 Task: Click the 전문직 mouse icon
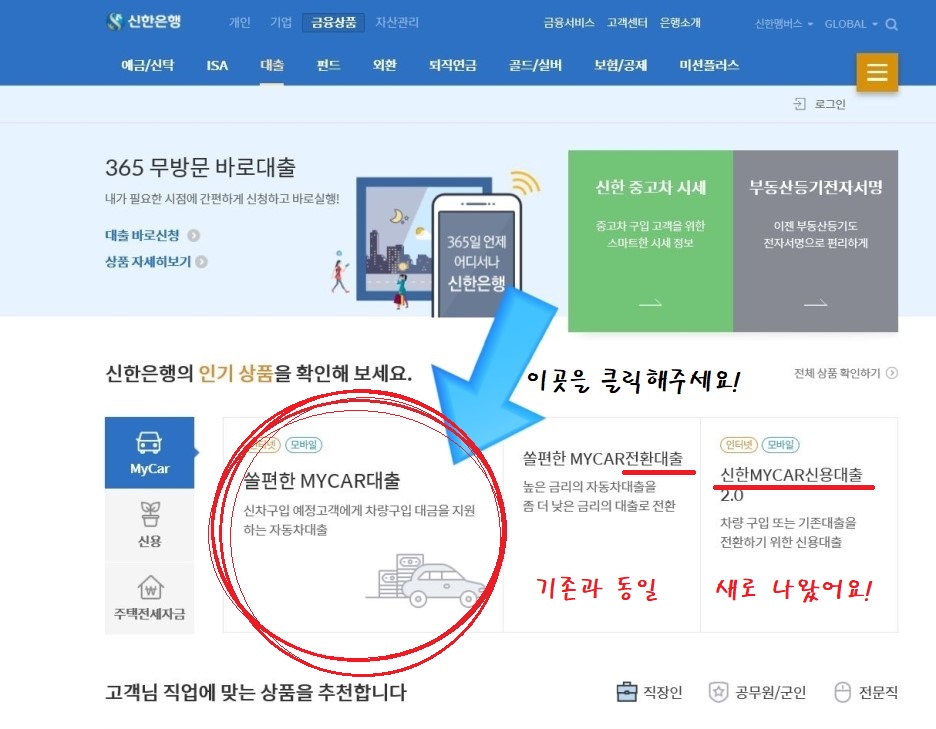tap(842, 692)
